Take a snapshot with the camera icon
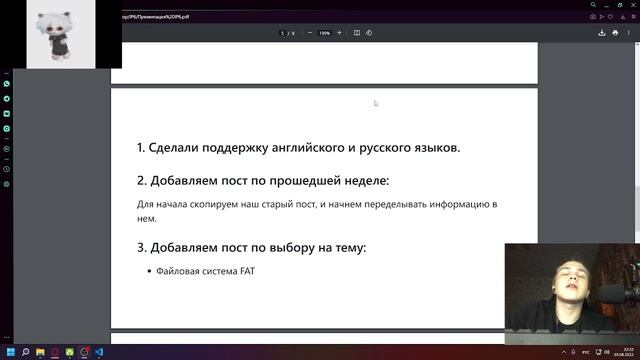 (x=593, y=17)
